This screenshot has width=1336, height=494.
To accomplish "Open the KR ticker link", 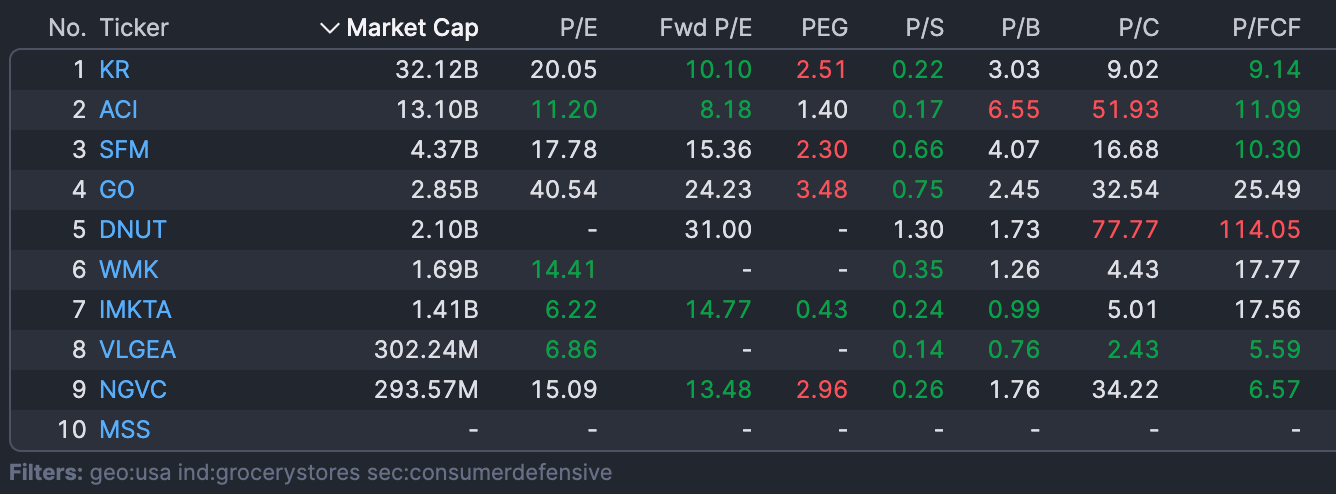I will [x=115, y=70].
